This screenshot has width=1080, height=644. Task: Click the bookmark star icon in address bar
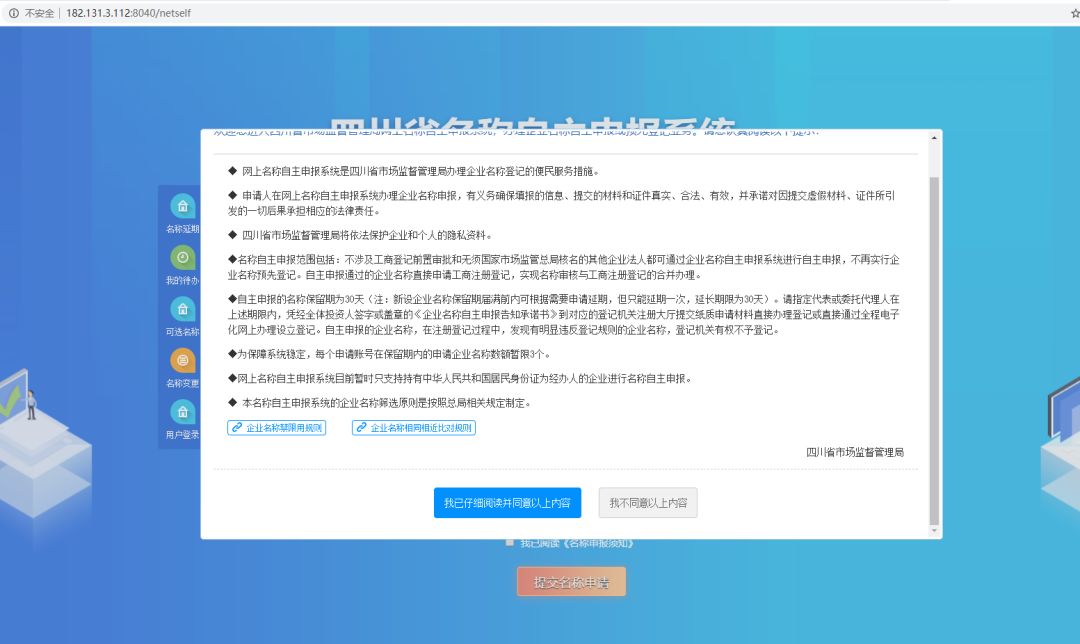[1075, 13]
